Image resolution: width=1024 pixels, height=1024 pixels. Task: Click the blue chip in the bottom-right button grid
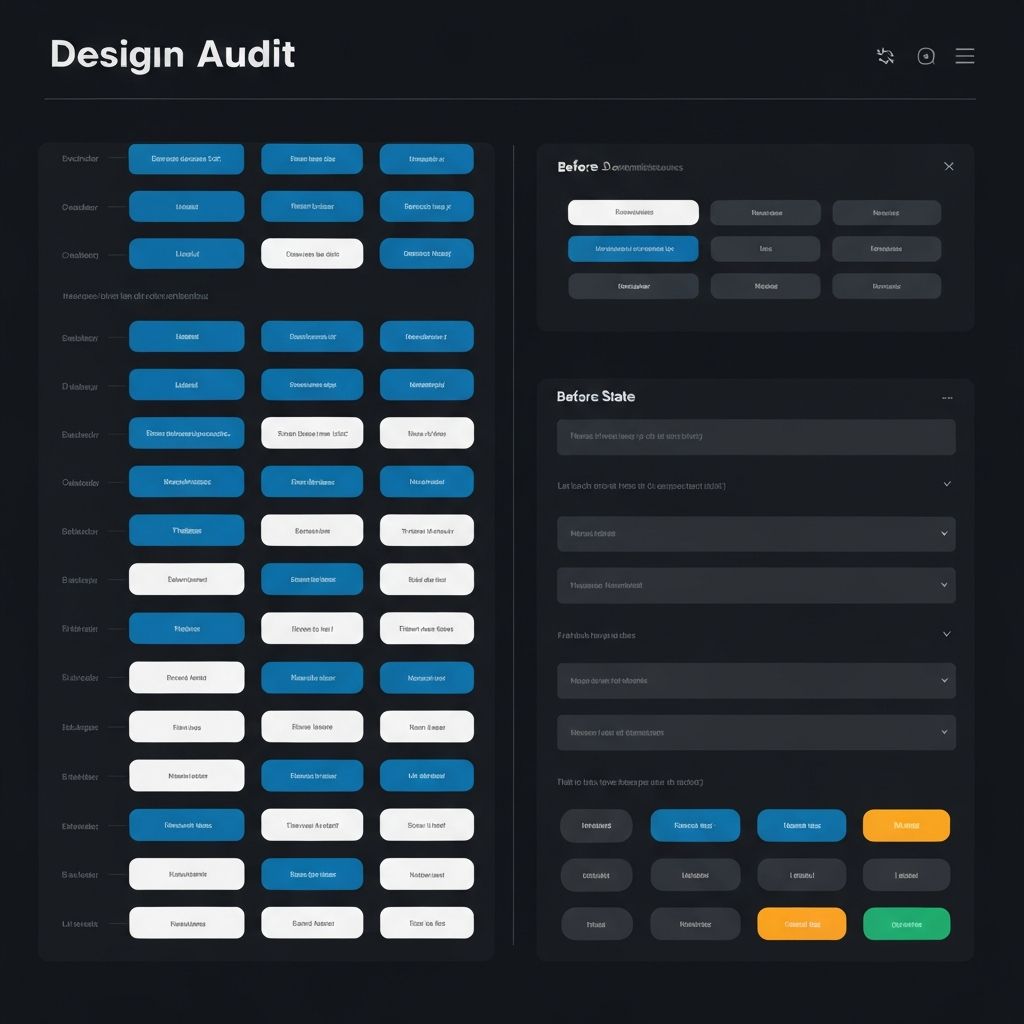801,825
